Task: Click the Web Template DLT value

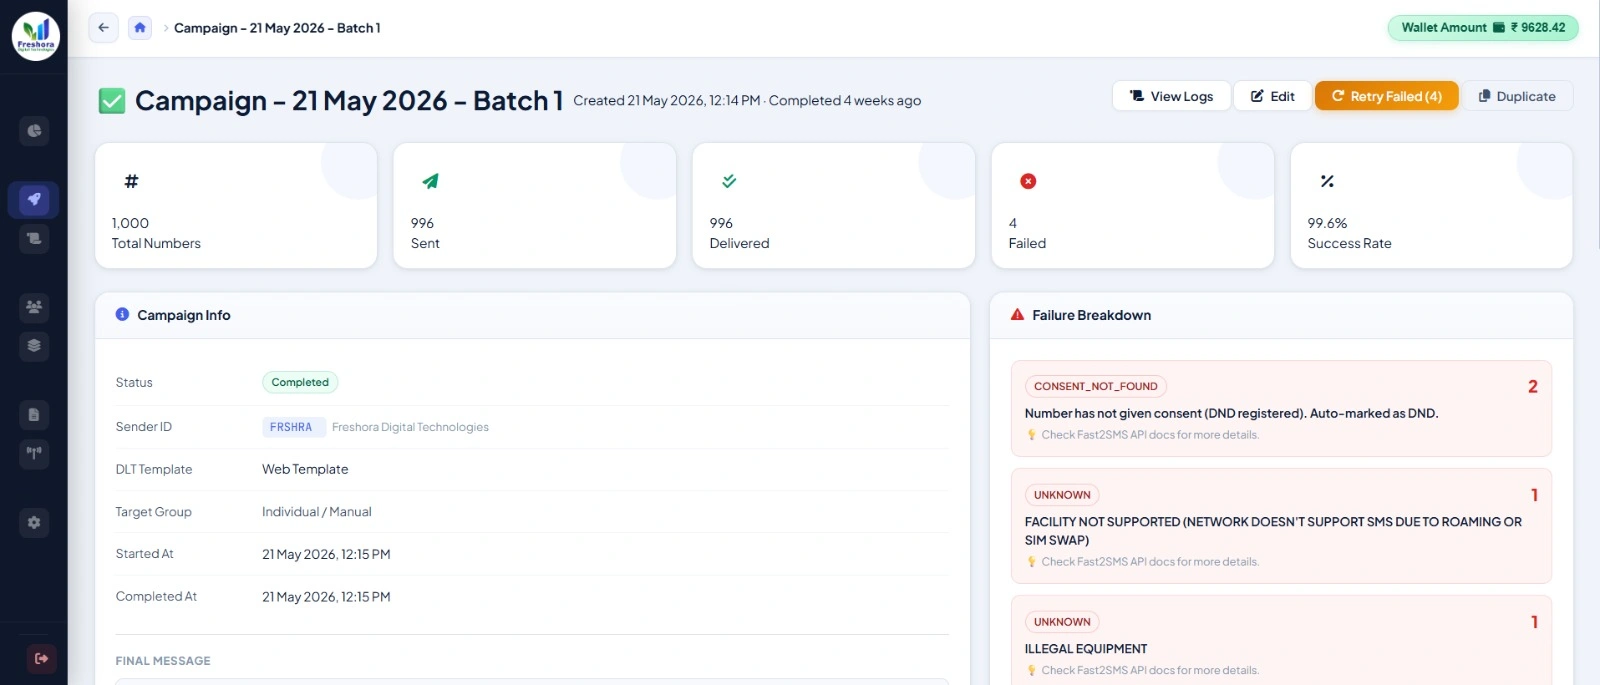Action: click(x=305, y=469)
